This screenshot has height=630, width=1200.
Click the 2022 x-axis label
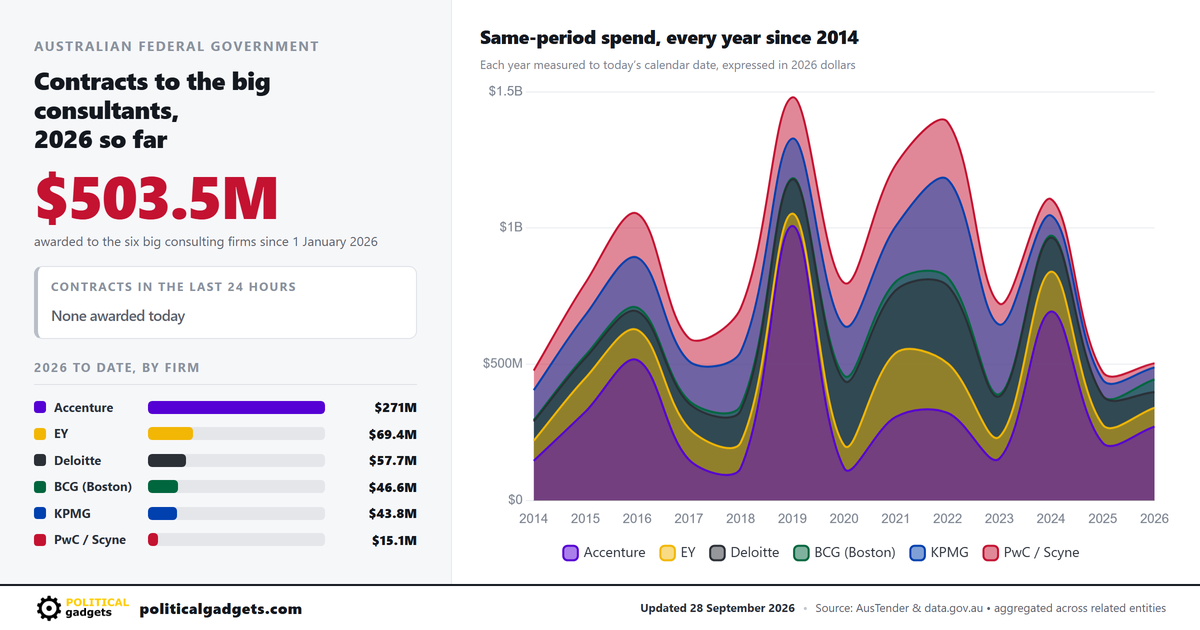click(x=947, y=519)
